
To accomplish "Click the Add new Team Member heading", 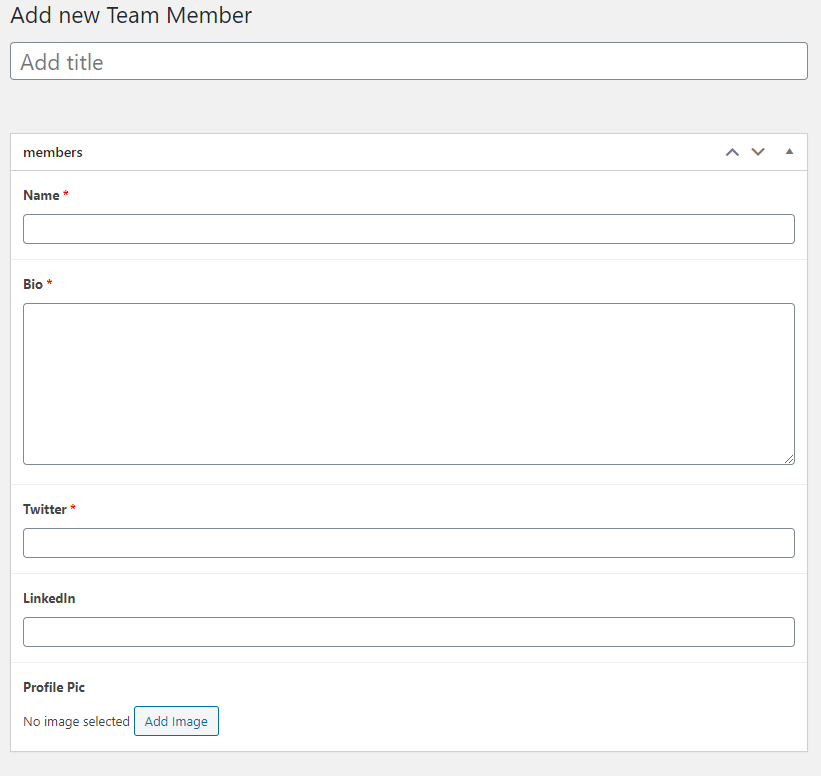I will click(x=130, y=16).
